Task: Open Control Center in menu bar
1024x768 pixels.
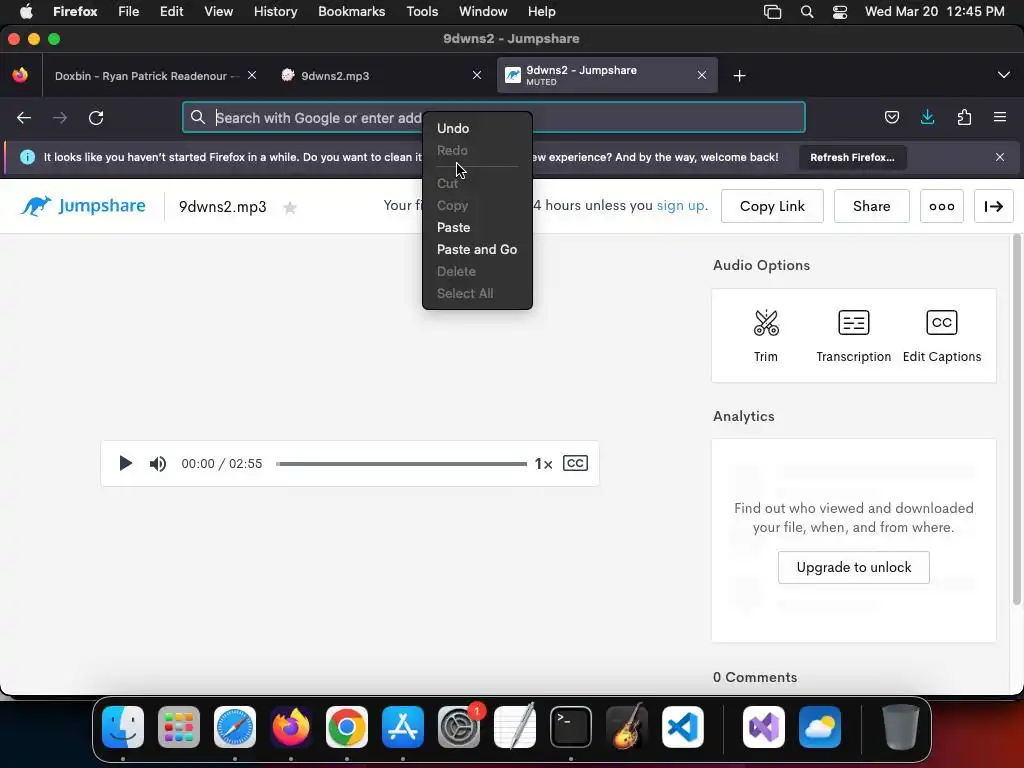Action: tap(840, 12)
